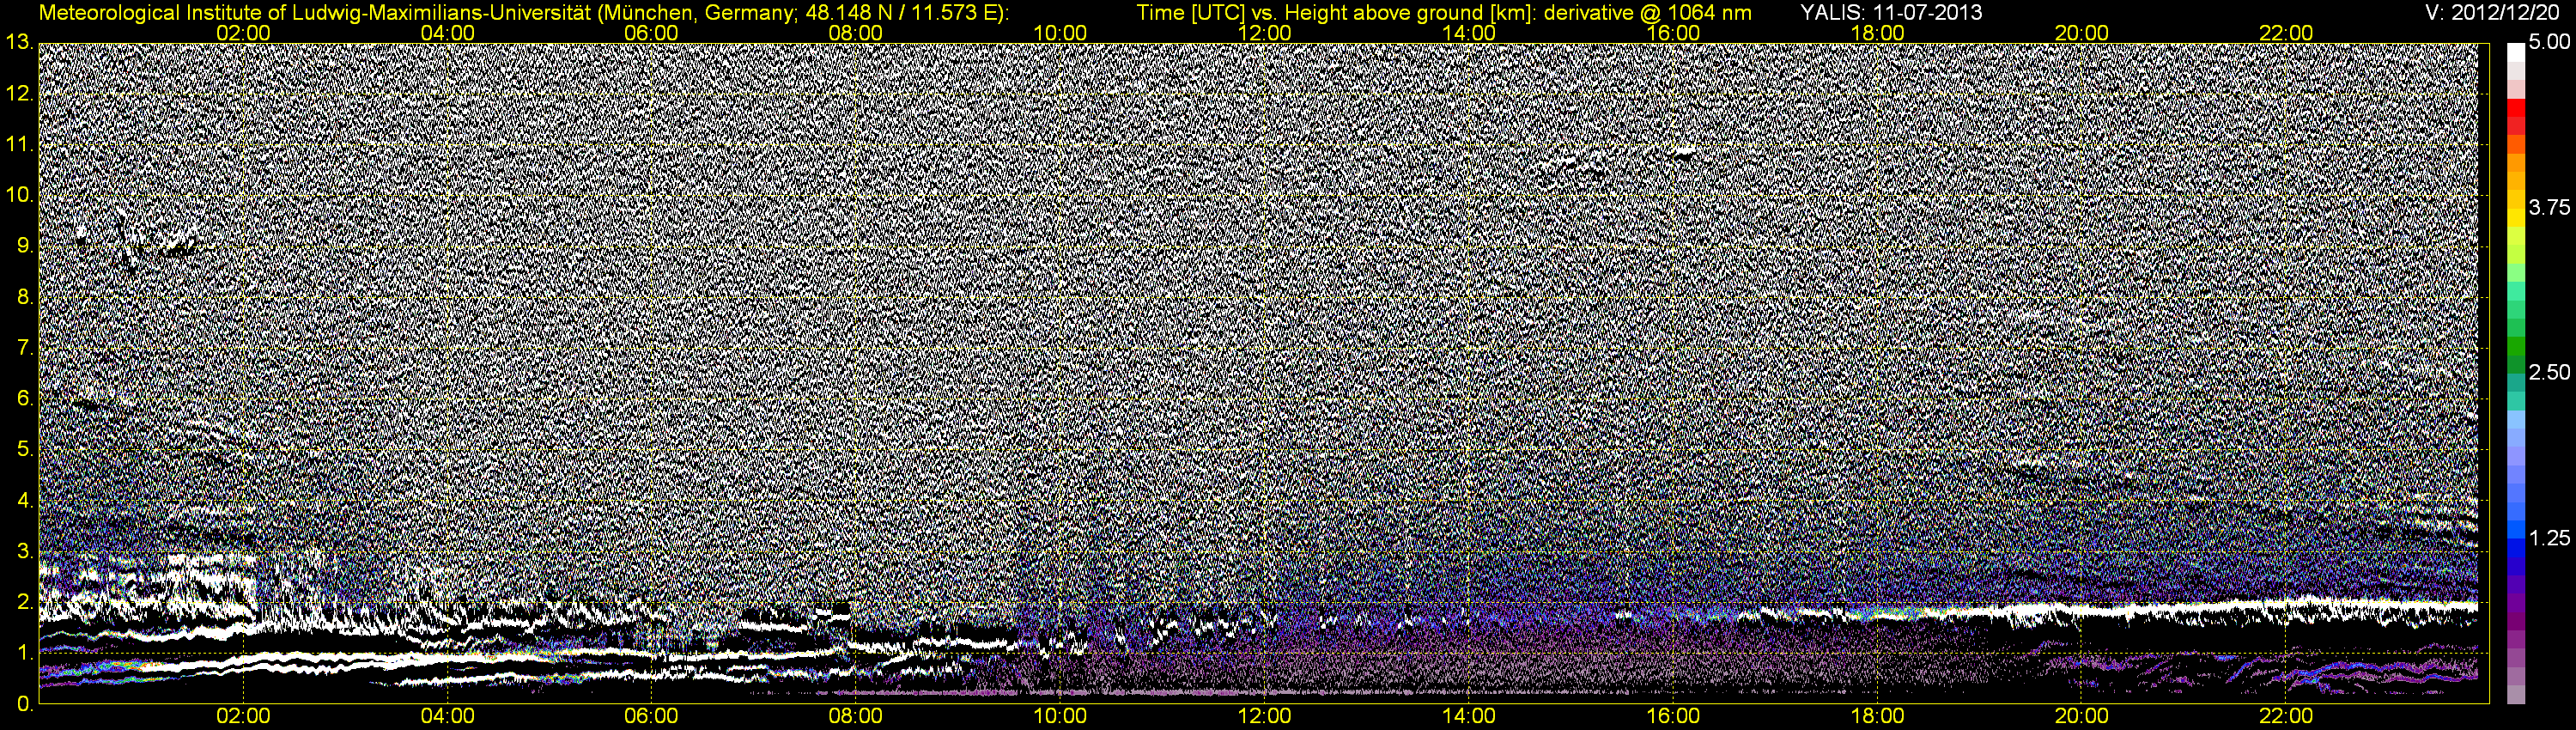The image size is (2576, 730).
Task: Click the 22:00 label on lower time axis
Action: pyautogui.click(x=2287, y=716)
